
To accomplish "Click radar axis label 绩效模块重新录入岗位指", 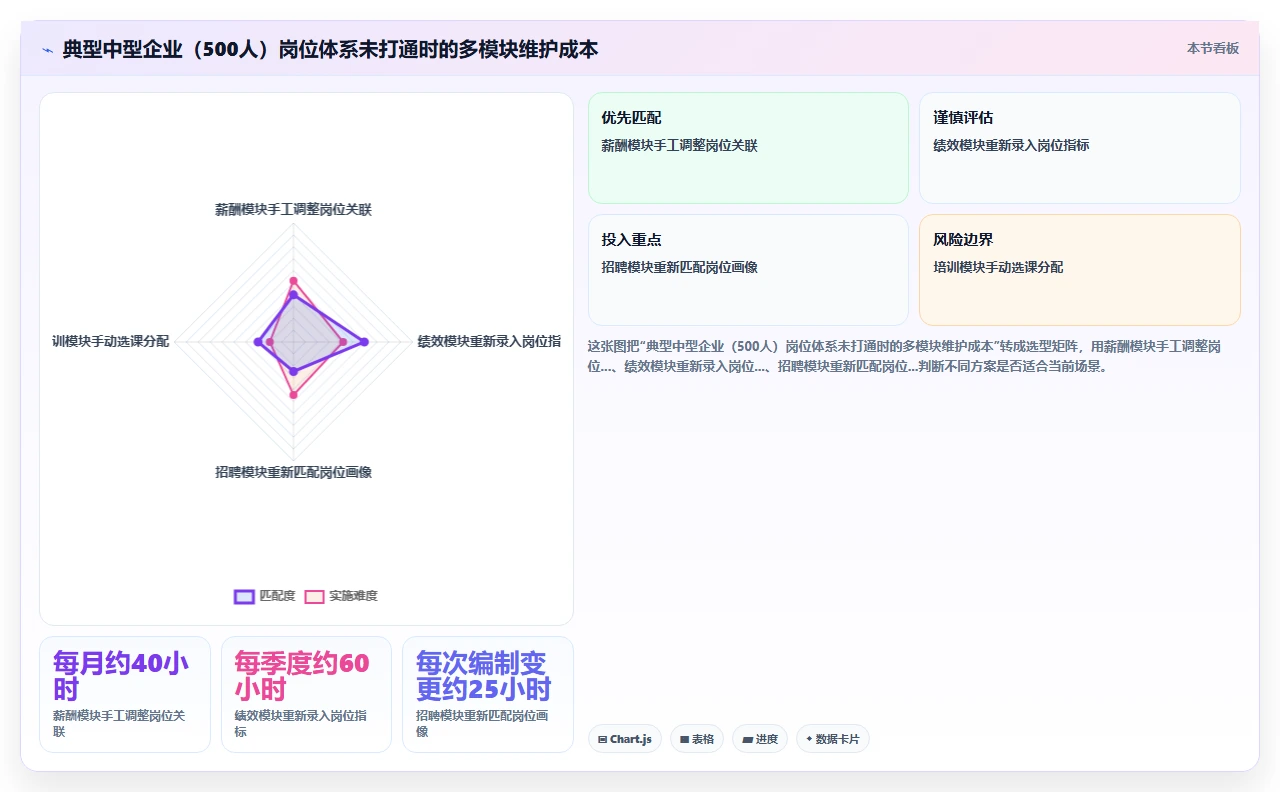I will click(x=489, y=341).
